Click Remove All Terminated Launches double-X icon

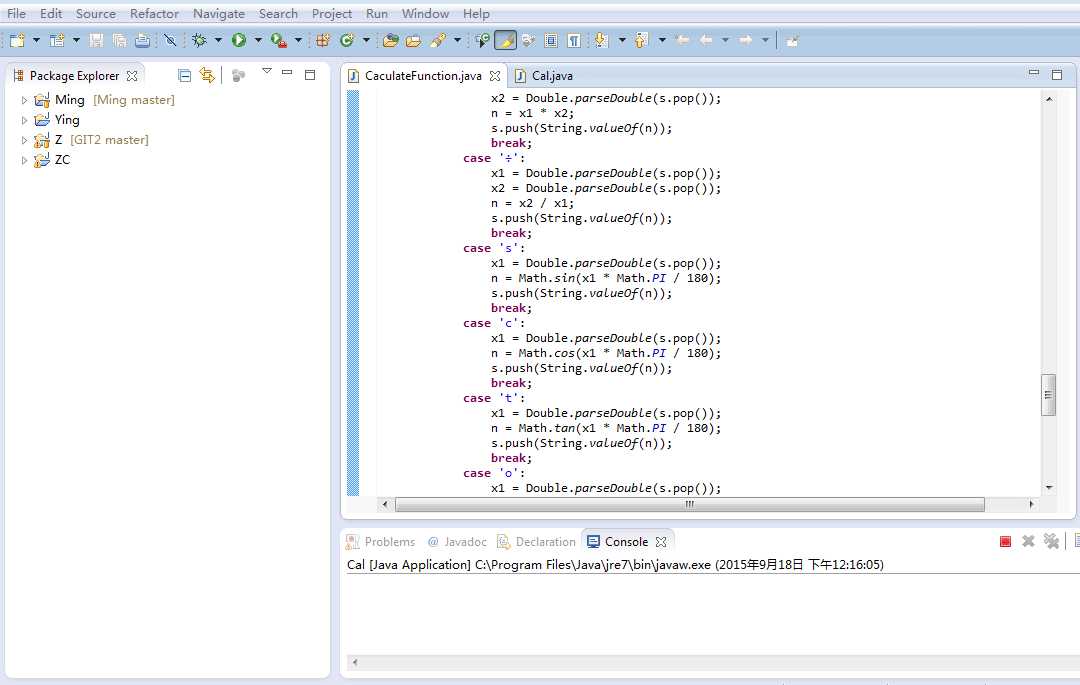(x=1051, y=541)
